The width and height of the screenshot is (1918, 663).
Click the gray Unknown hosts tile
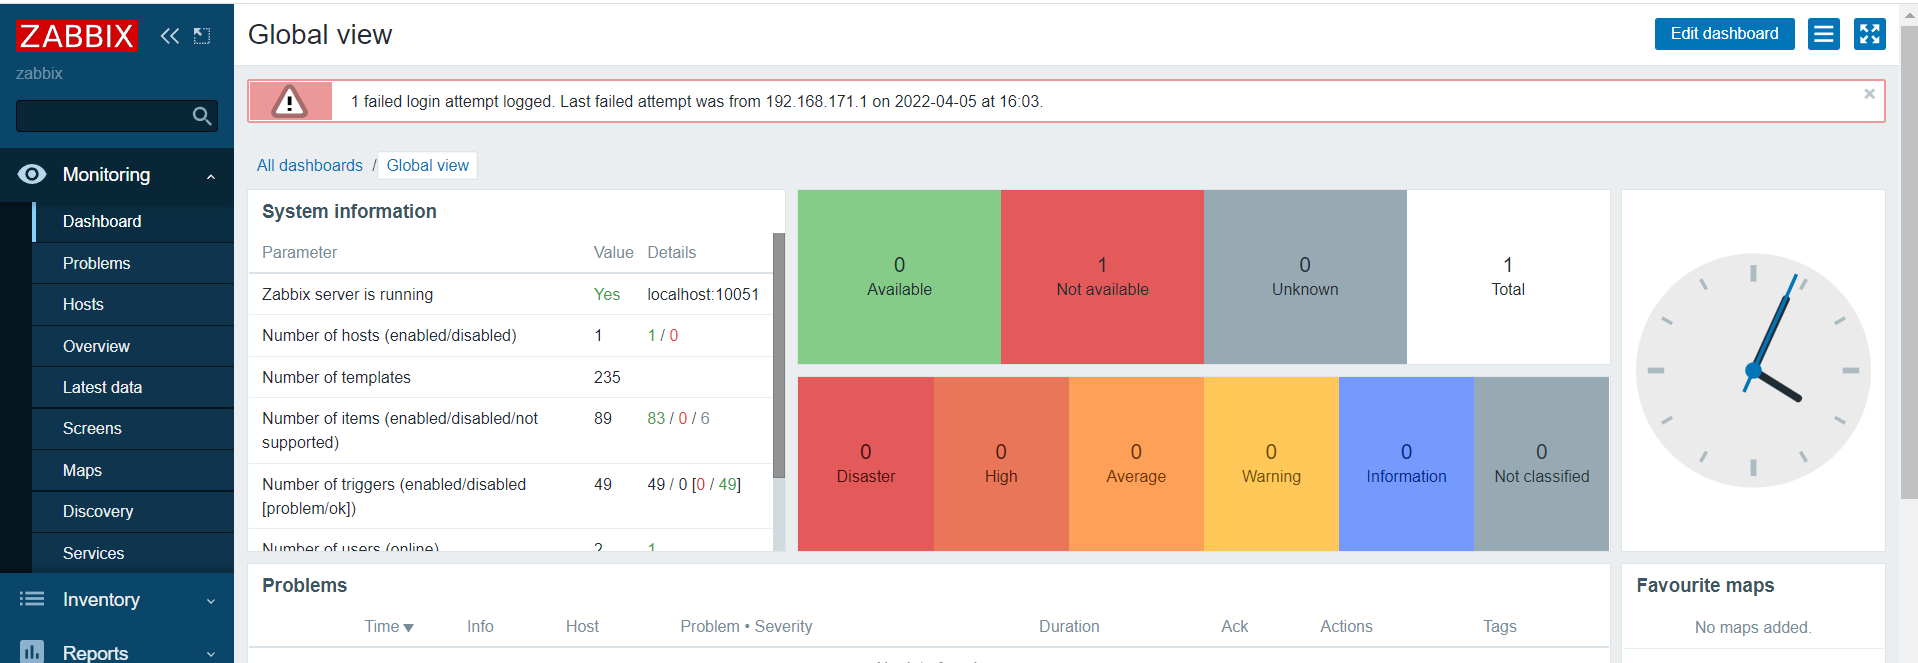1305,277
